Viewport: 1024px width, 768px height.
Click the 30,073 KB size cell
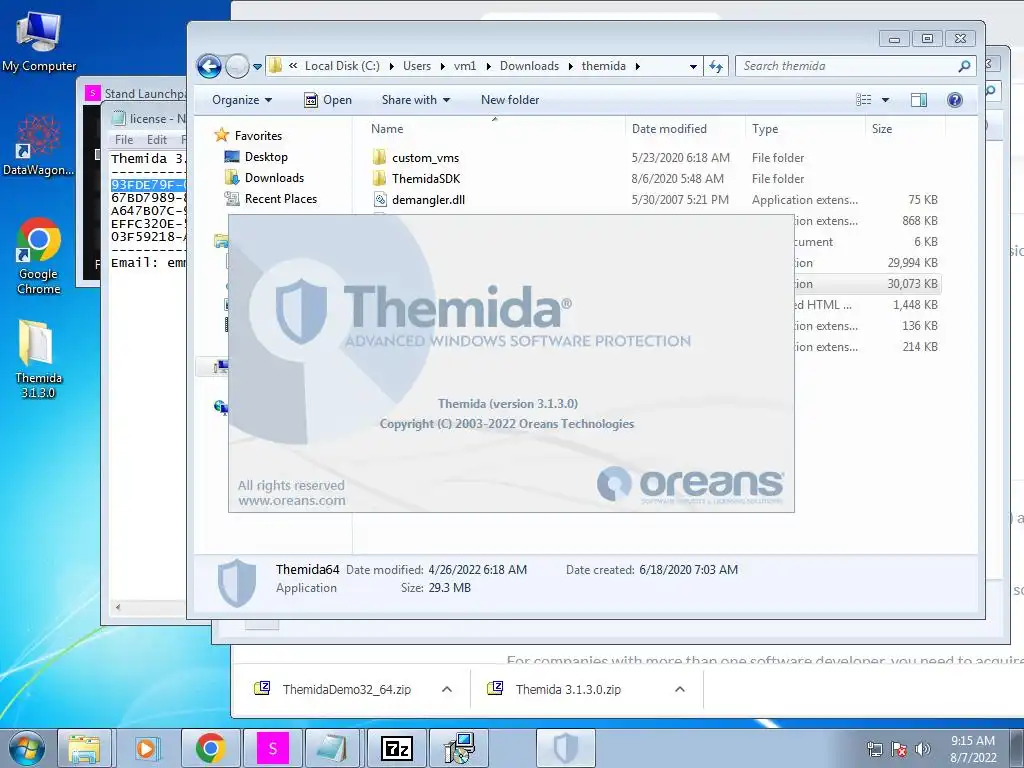point(912,284)
